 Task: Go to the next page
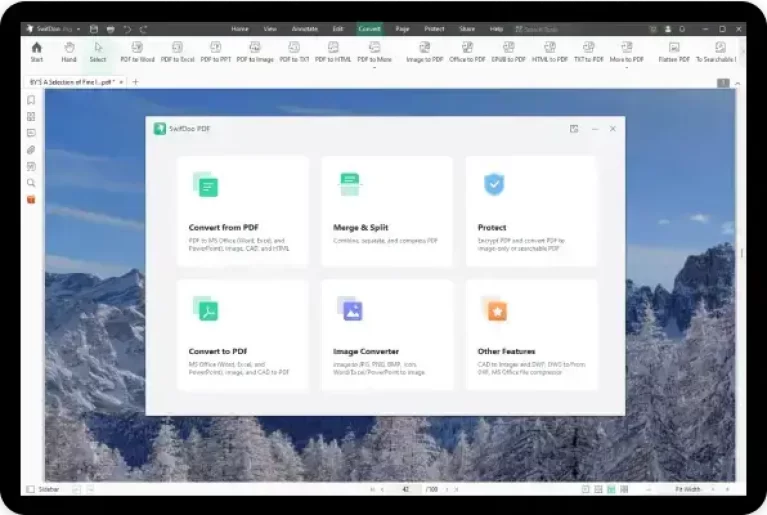click(x=447, y=489)
